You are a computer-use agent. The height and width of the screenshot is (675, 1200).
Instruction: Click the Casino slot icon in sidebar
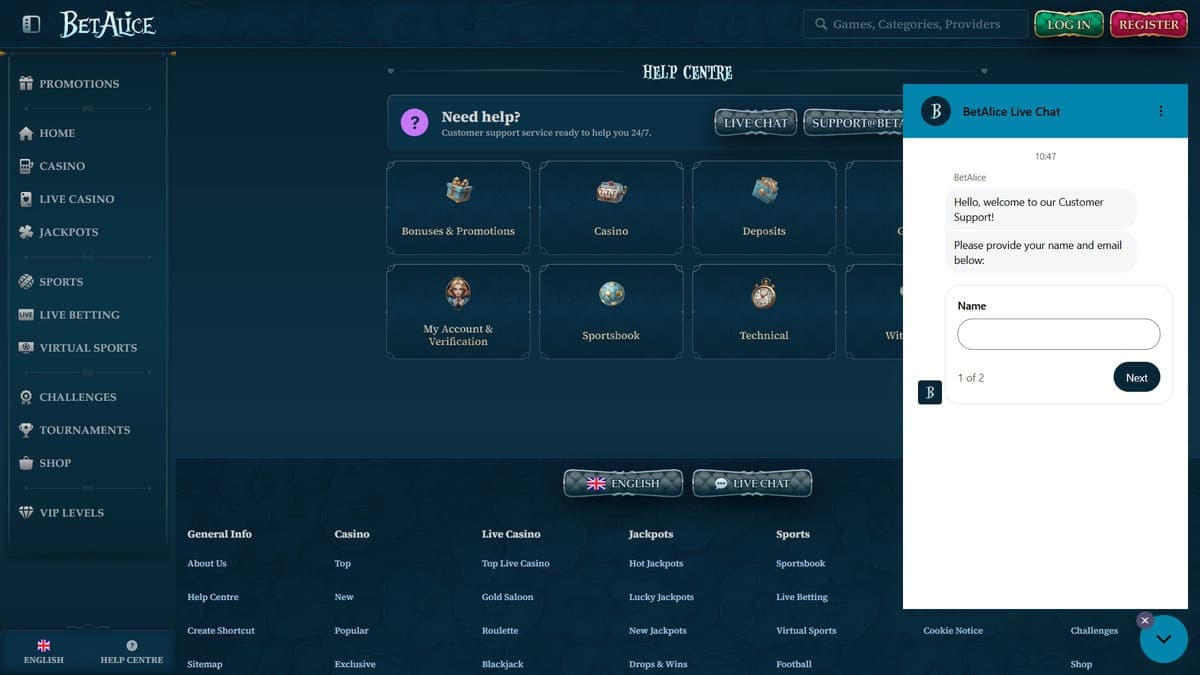click(x=26, y=166)
